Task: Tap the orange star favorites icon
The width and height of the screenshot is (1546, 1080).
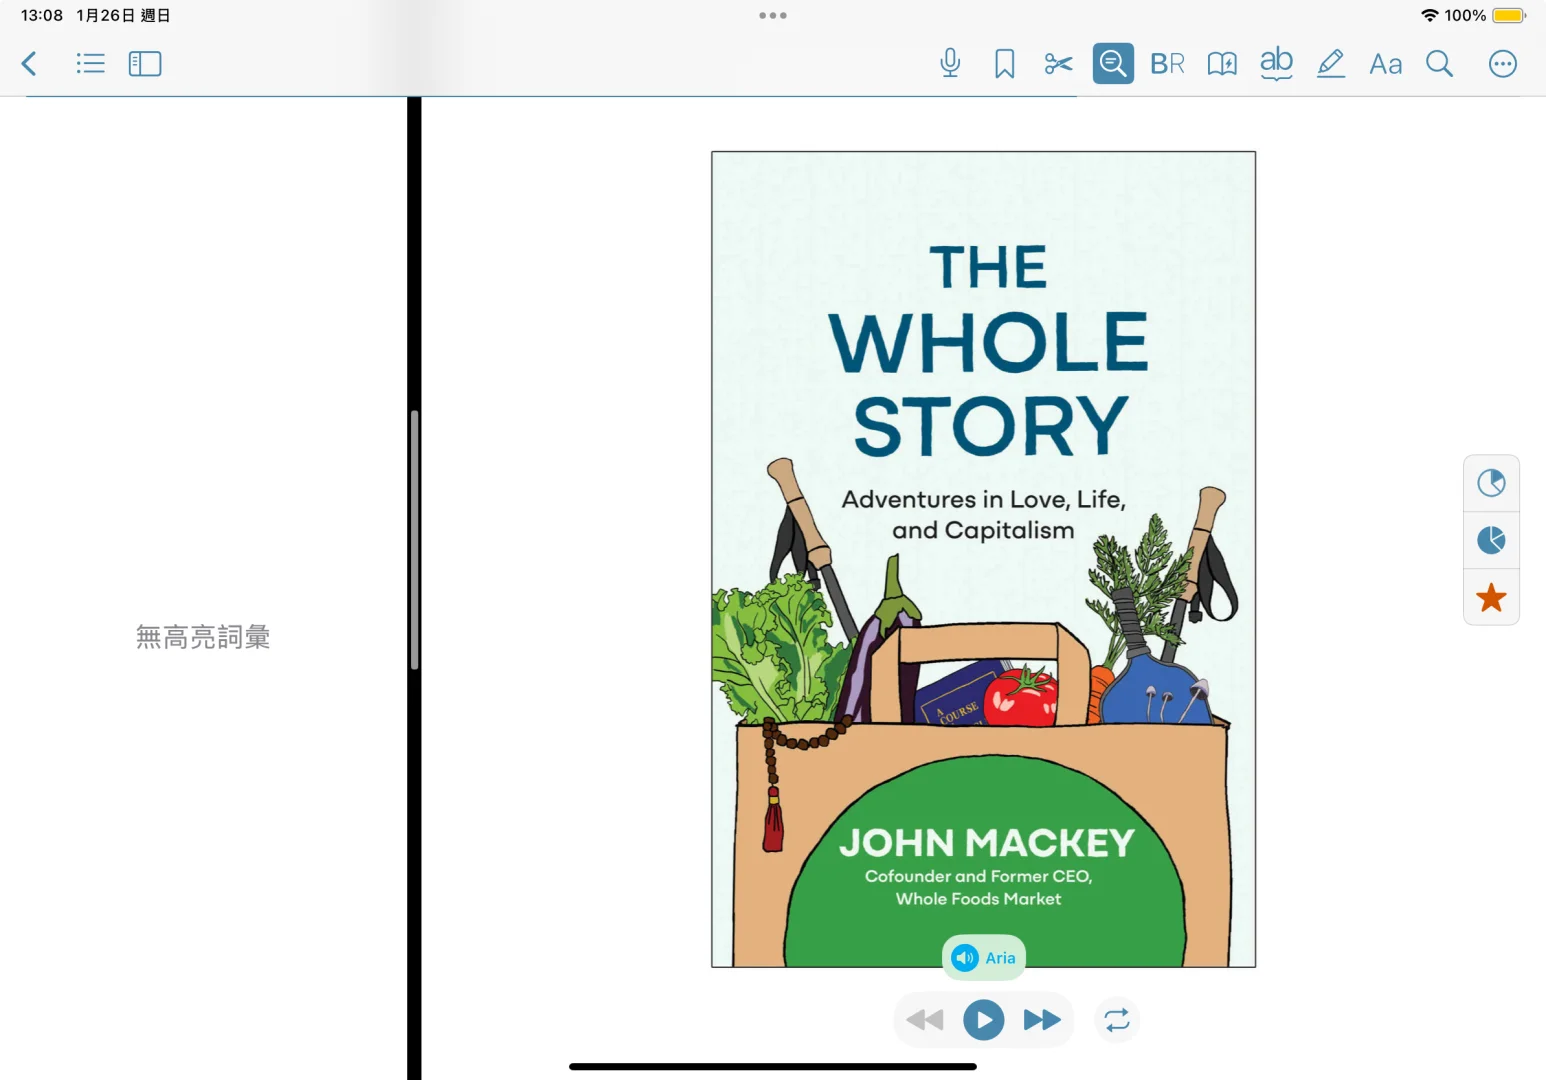Action: pyautogui.click(x=1491, y=598)
